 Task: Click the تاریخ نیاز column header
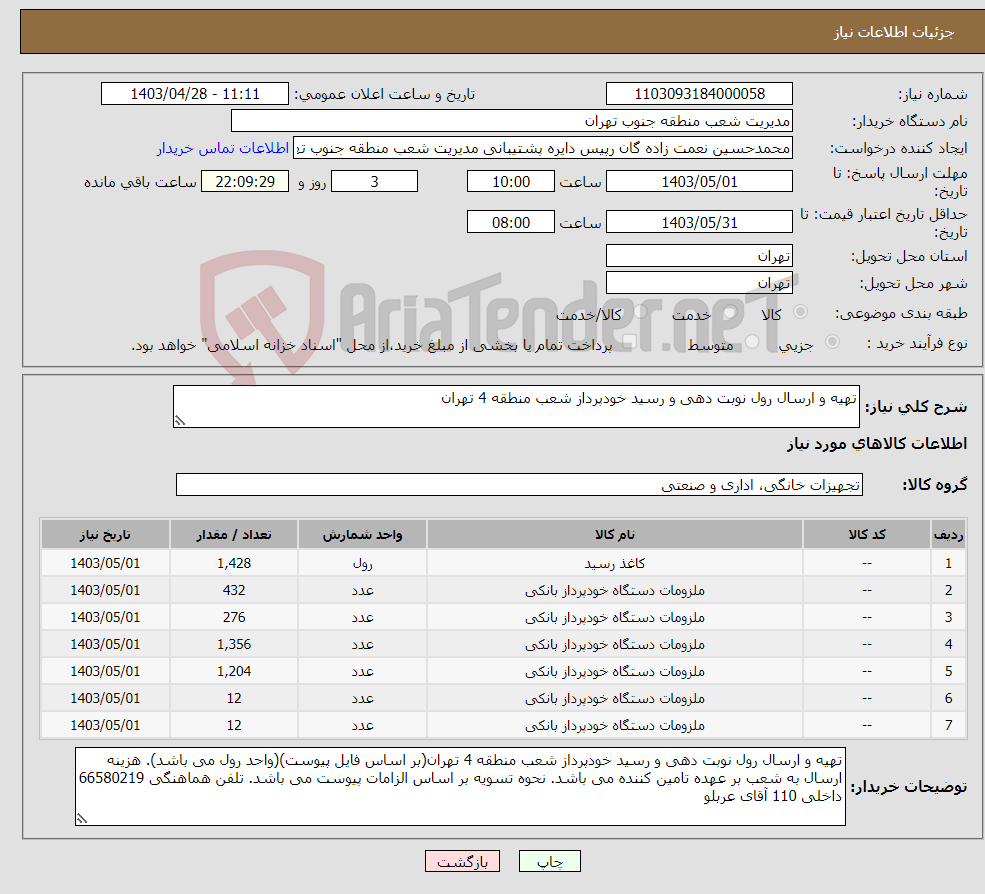[x=105, y=535]
